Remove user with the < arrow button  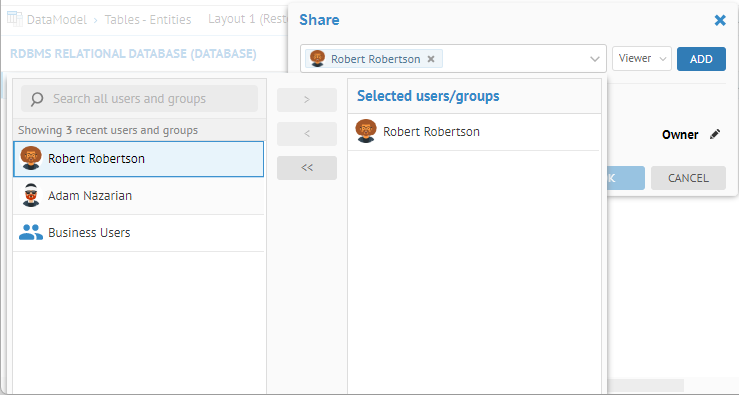tap(307, 133)
